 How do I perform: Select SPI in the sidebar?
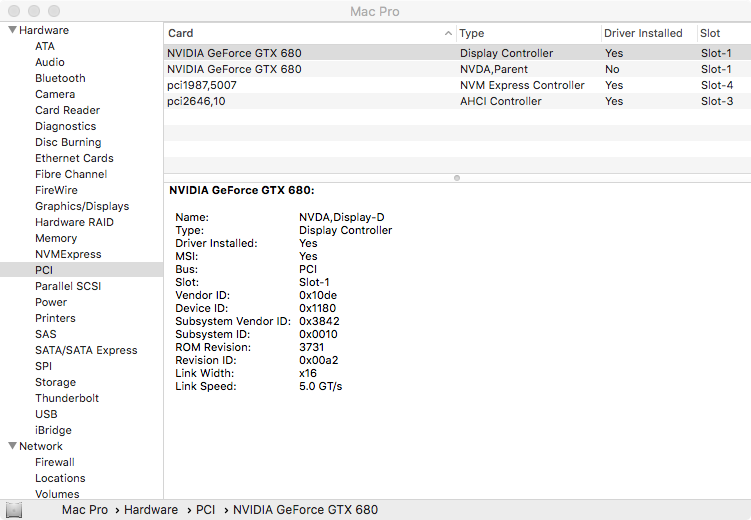(43, 366)
